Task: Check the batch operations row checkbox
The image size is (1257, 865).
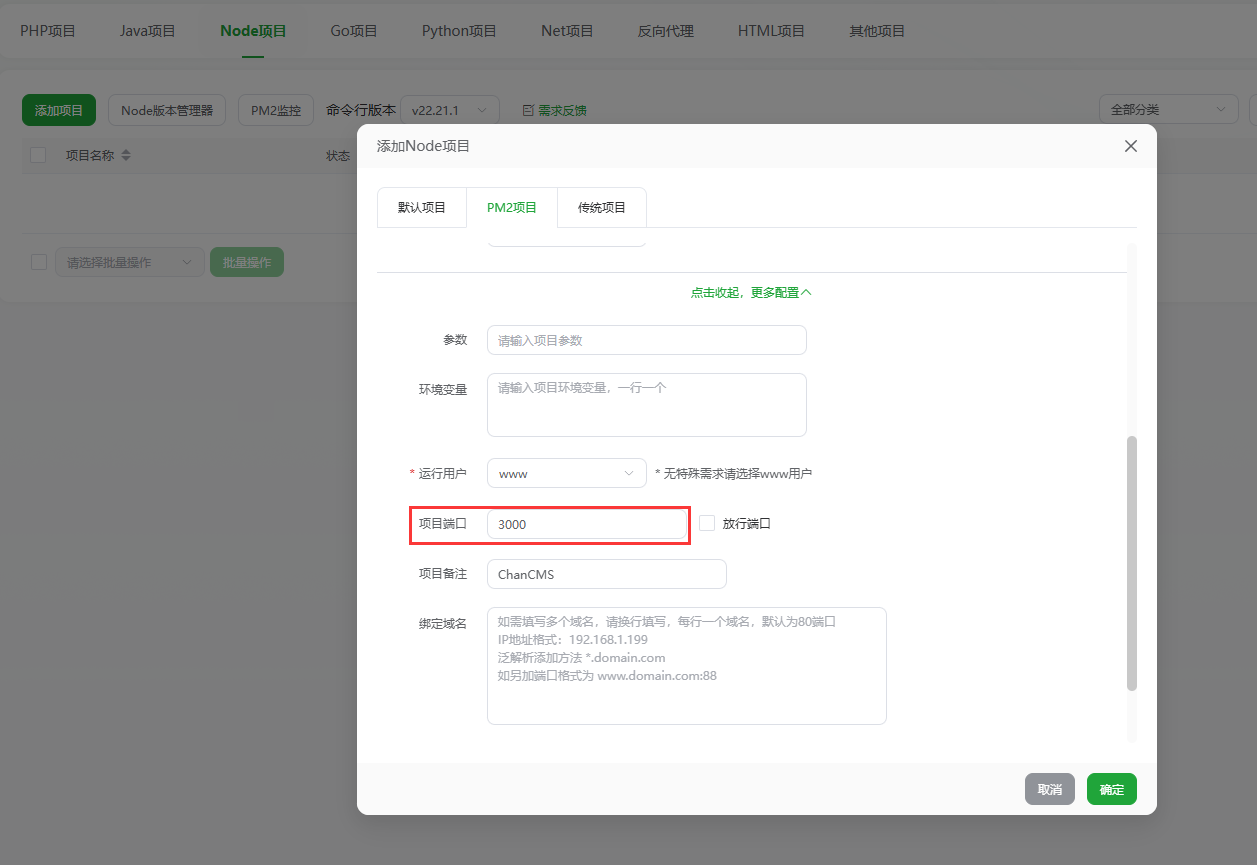Action: 37,261
